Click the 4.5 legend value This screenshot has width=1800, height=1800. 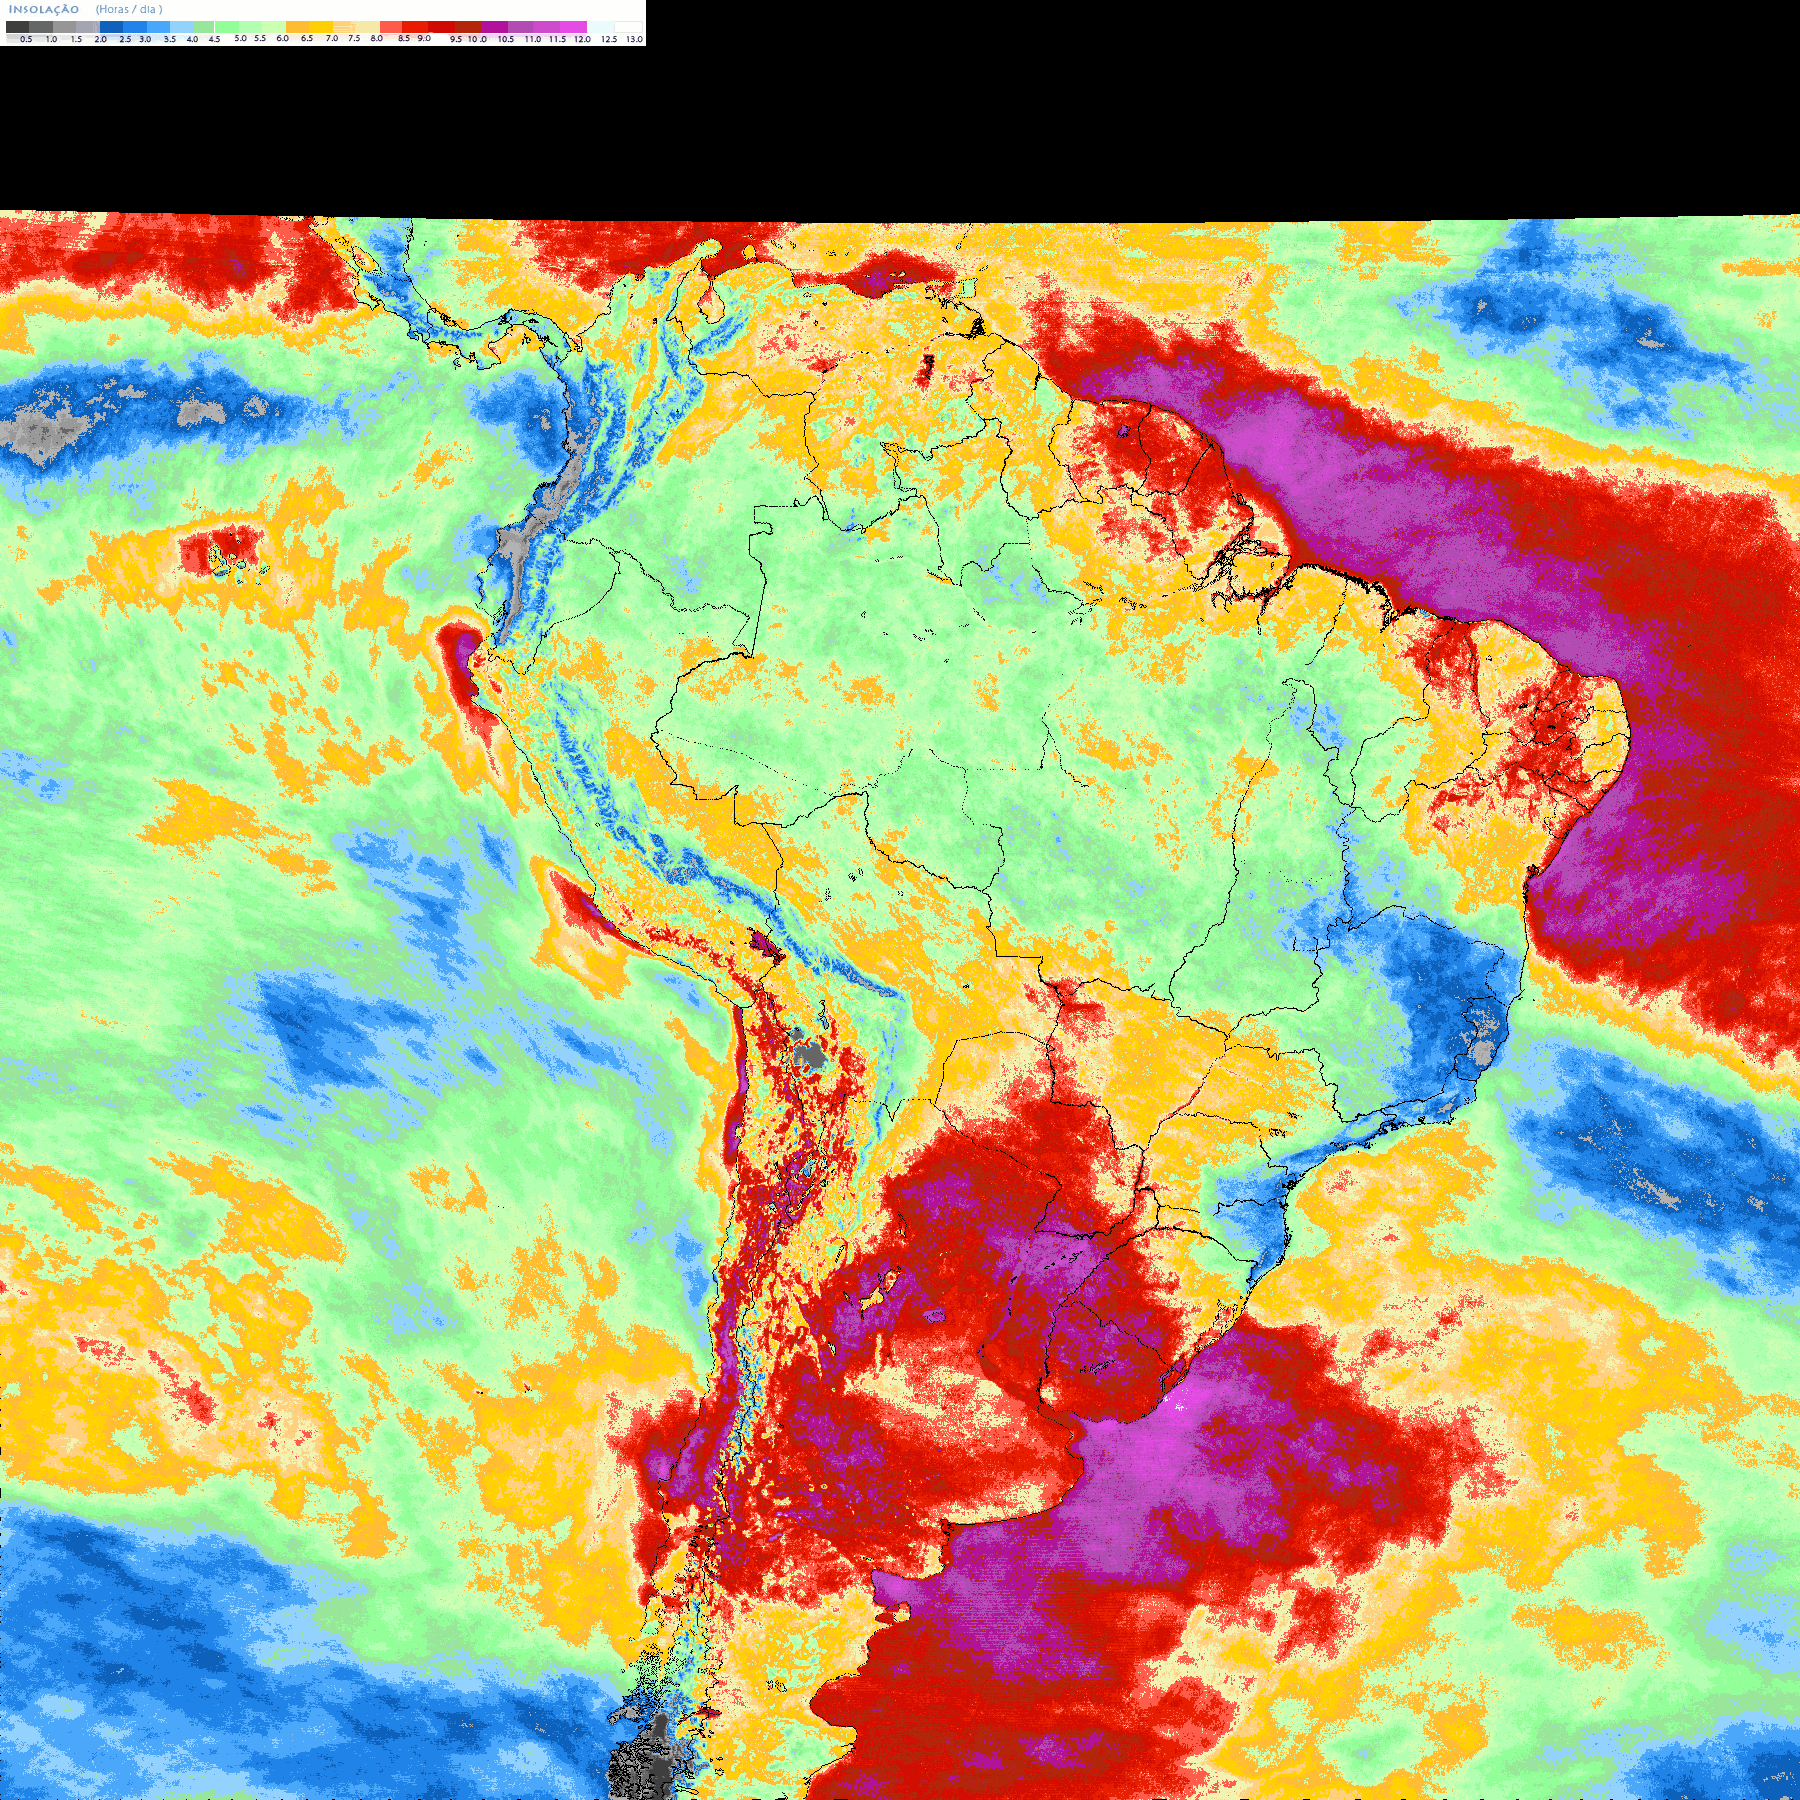tap(214, 39)
